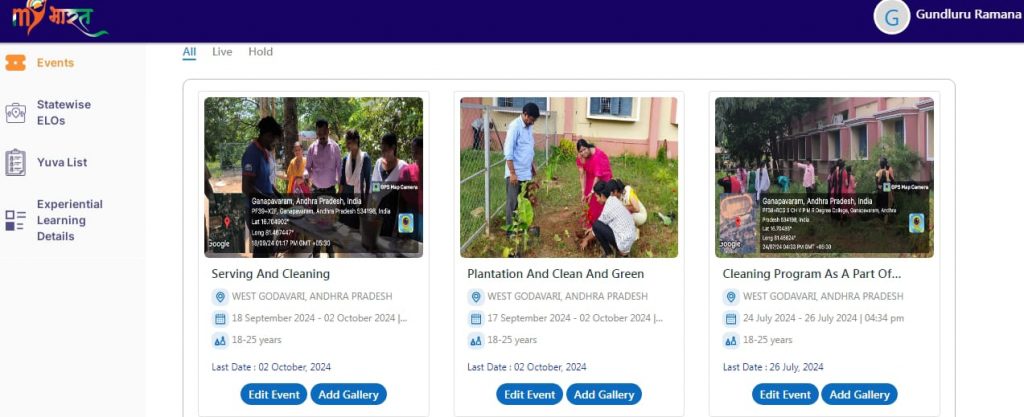The width and height of the screenshot is (1024, 417).
Task: Edit the Serving And Cleaning event
Action: (x=273, y=395)
